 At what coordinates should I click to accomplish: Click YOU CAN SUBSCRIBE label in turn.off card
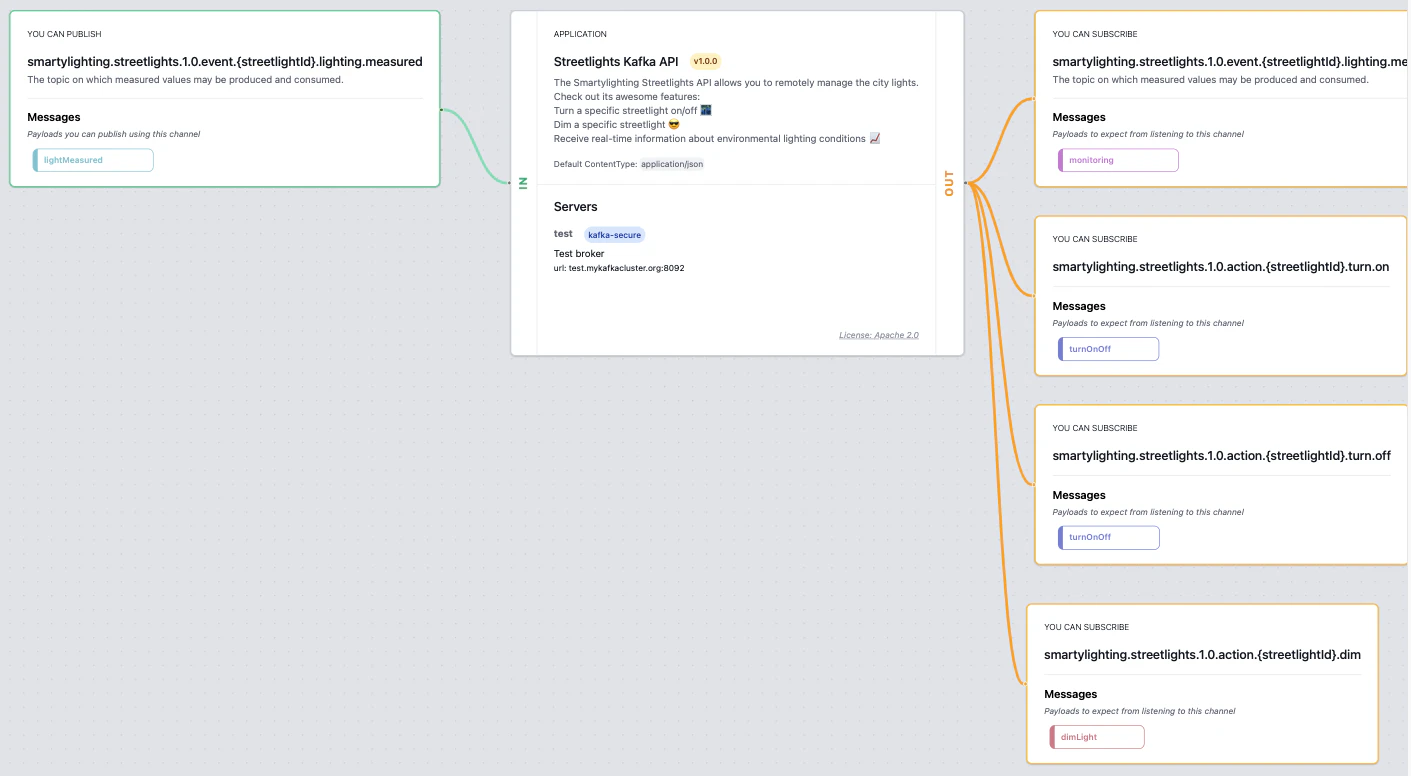pyautogui.click(x=1095, y=428)
